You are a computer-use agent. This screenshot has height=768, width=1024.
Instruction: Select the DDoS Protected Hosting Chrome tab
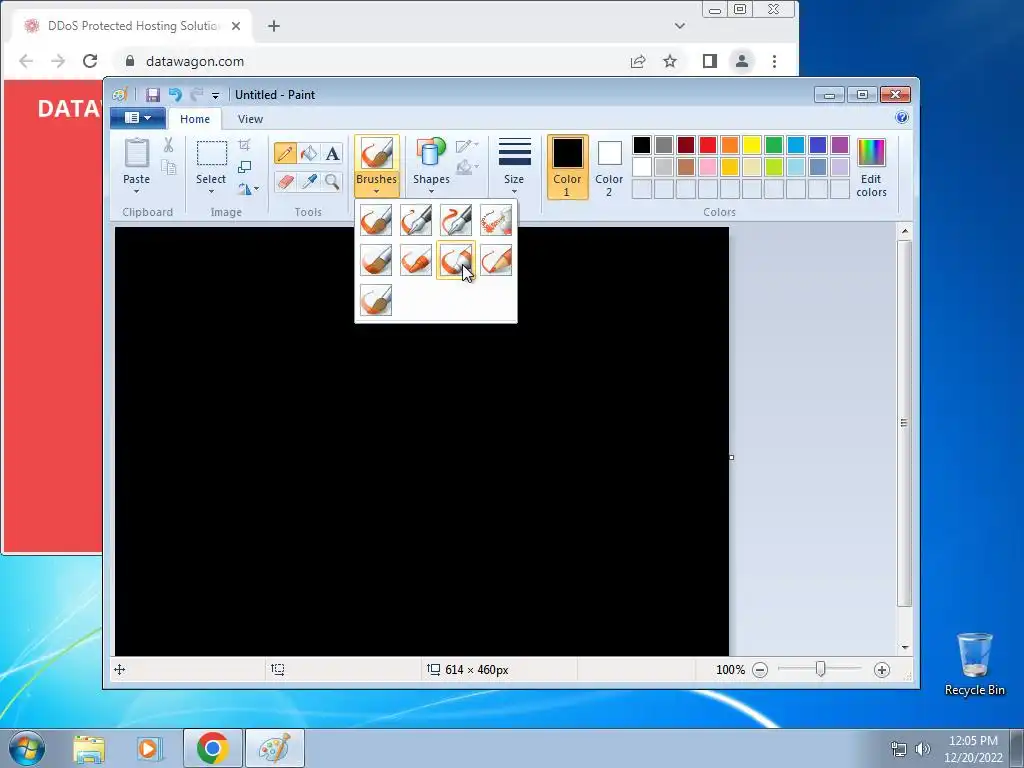133,26
